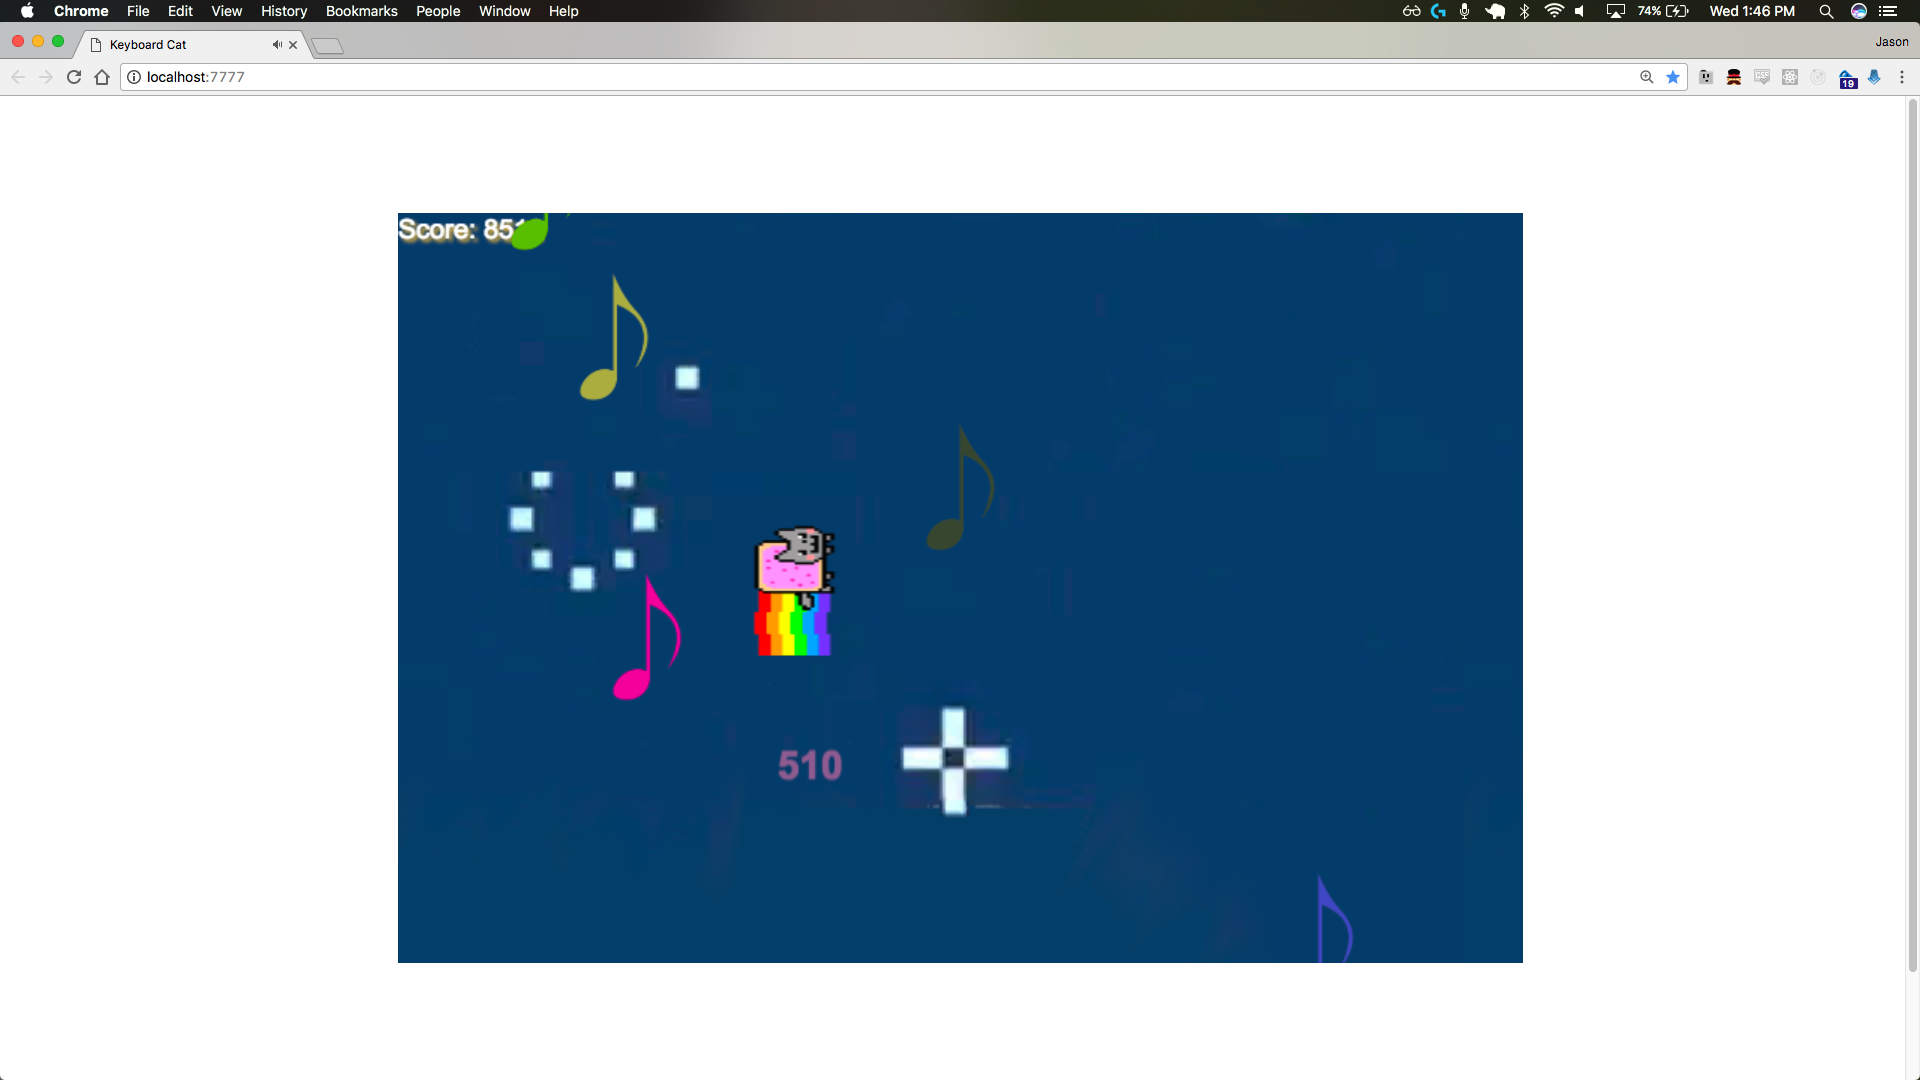This screenshot has width=1920, height=1080.
Task: Open the Notification Center list icon
Action: tap(1888, 11)
